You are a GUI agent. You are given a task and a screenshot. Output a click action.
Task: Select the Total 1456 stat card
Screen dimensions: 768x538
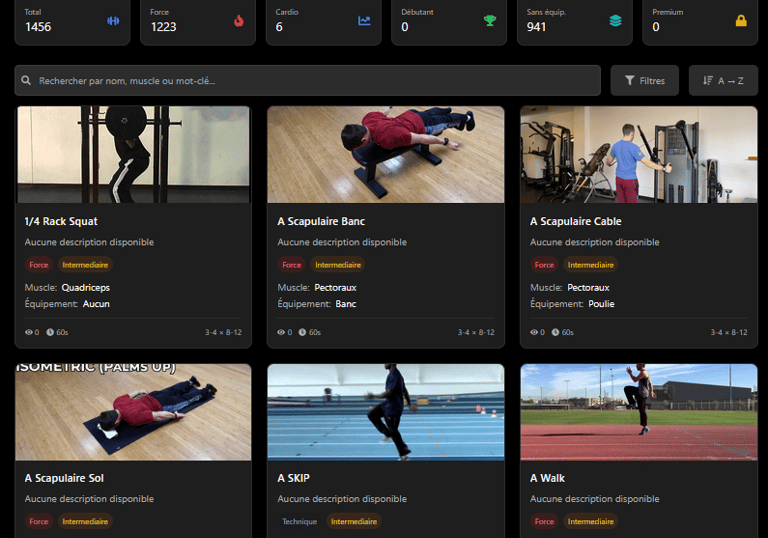tap(72, 22)
